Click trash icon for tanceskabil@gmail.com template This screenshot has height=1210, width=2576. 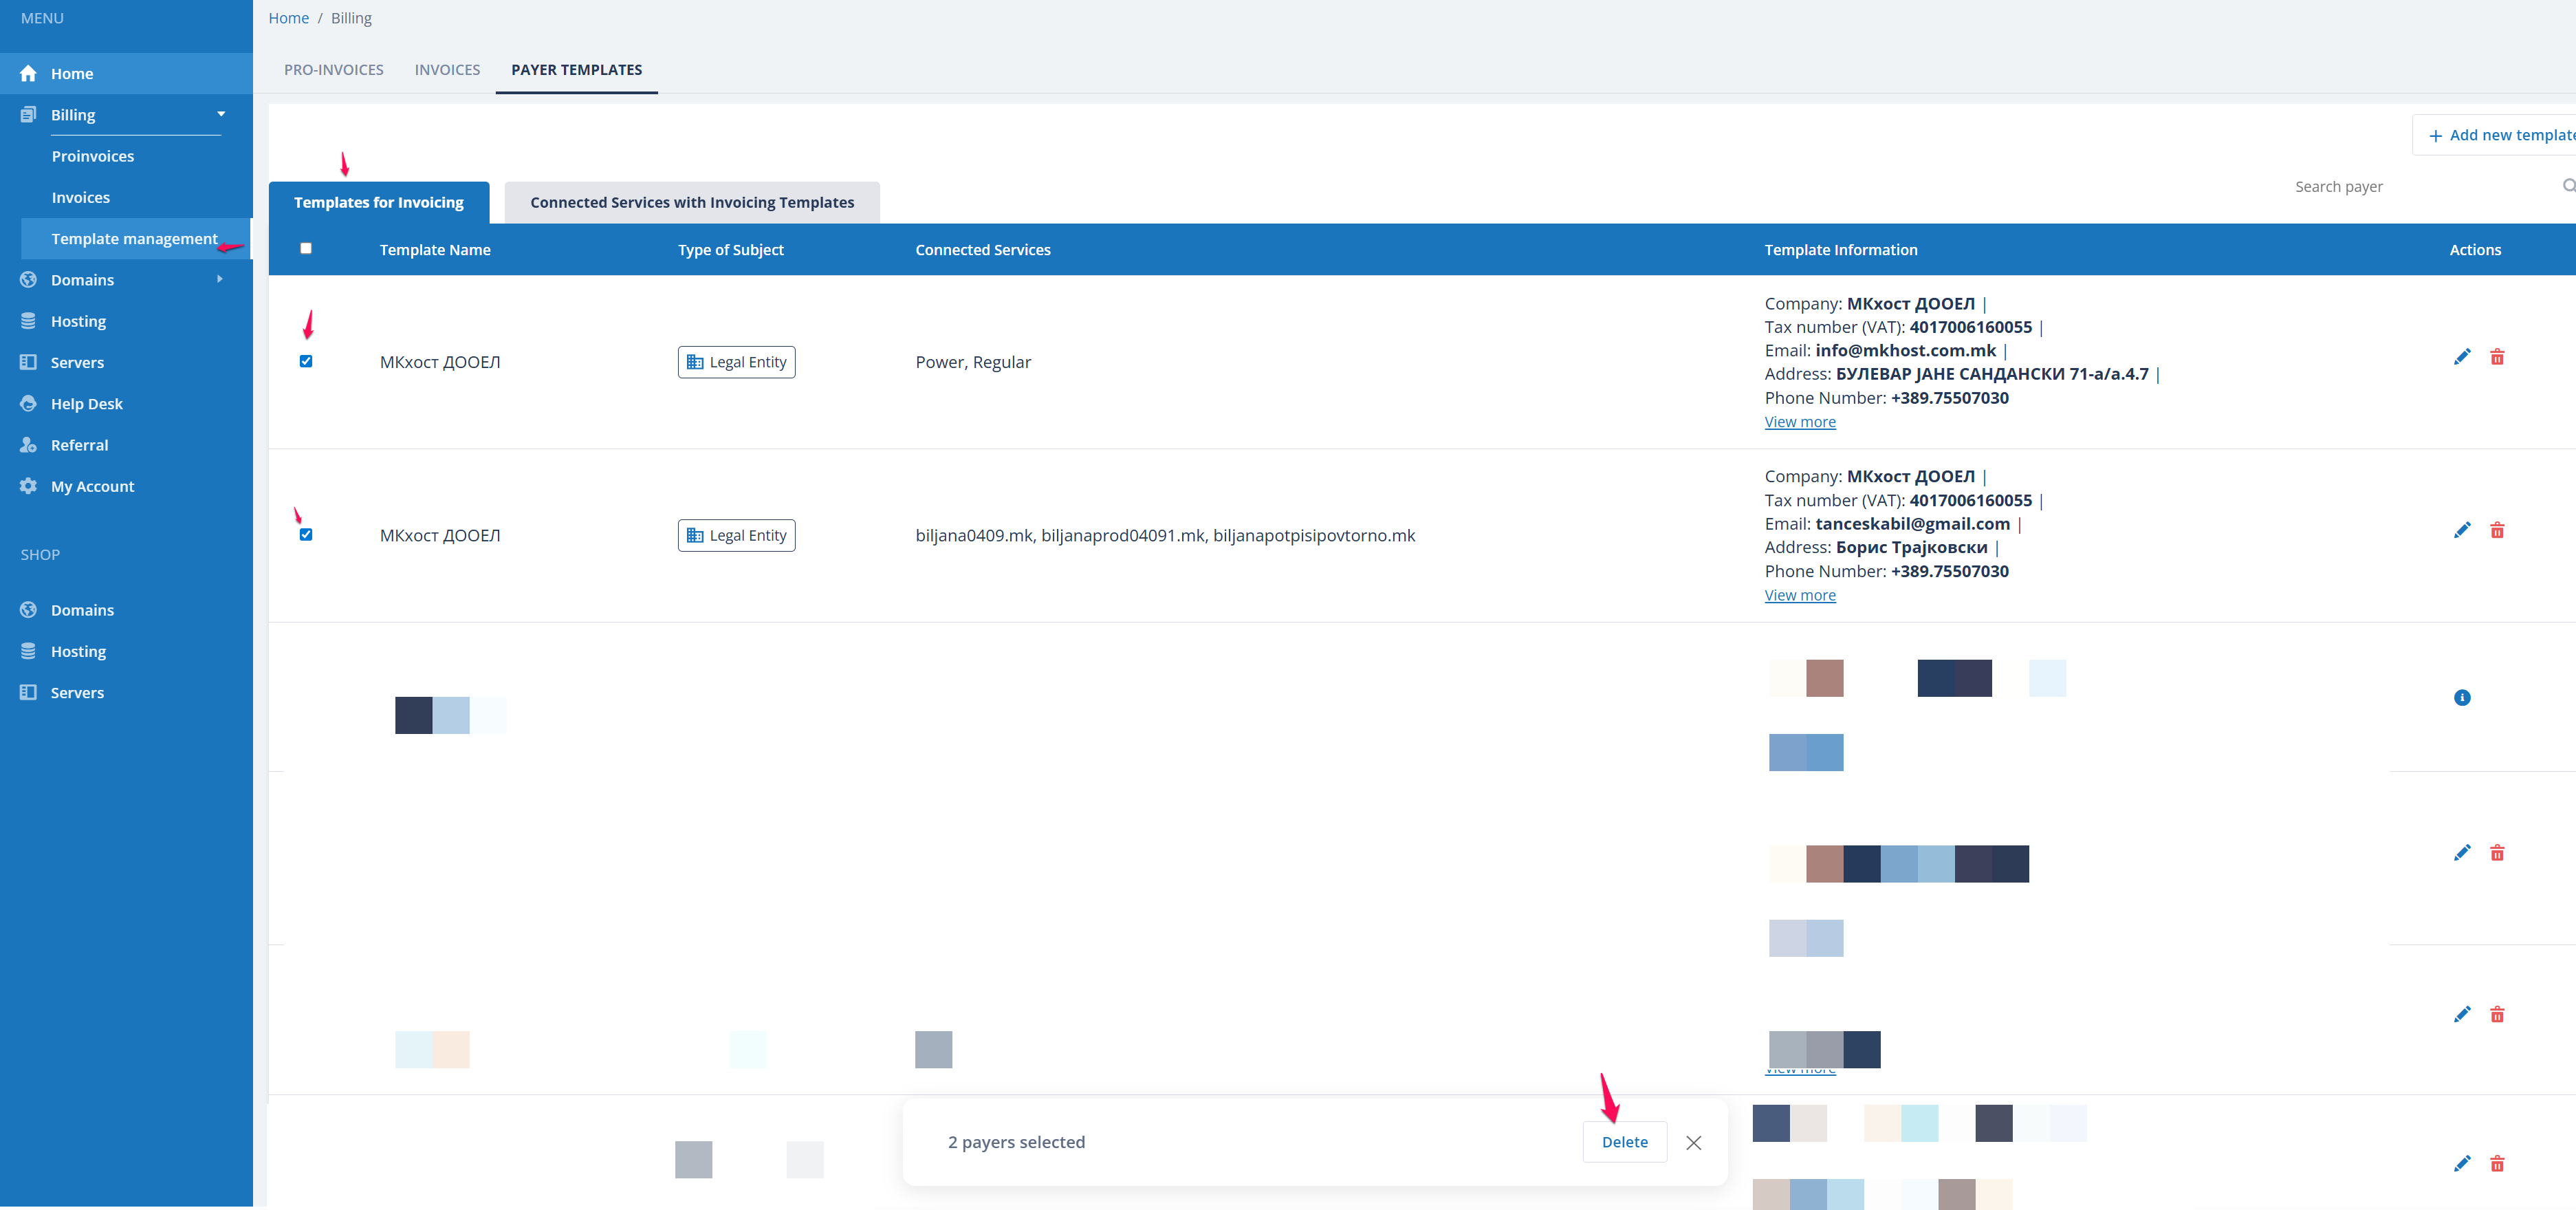[x=2496, y=530]
